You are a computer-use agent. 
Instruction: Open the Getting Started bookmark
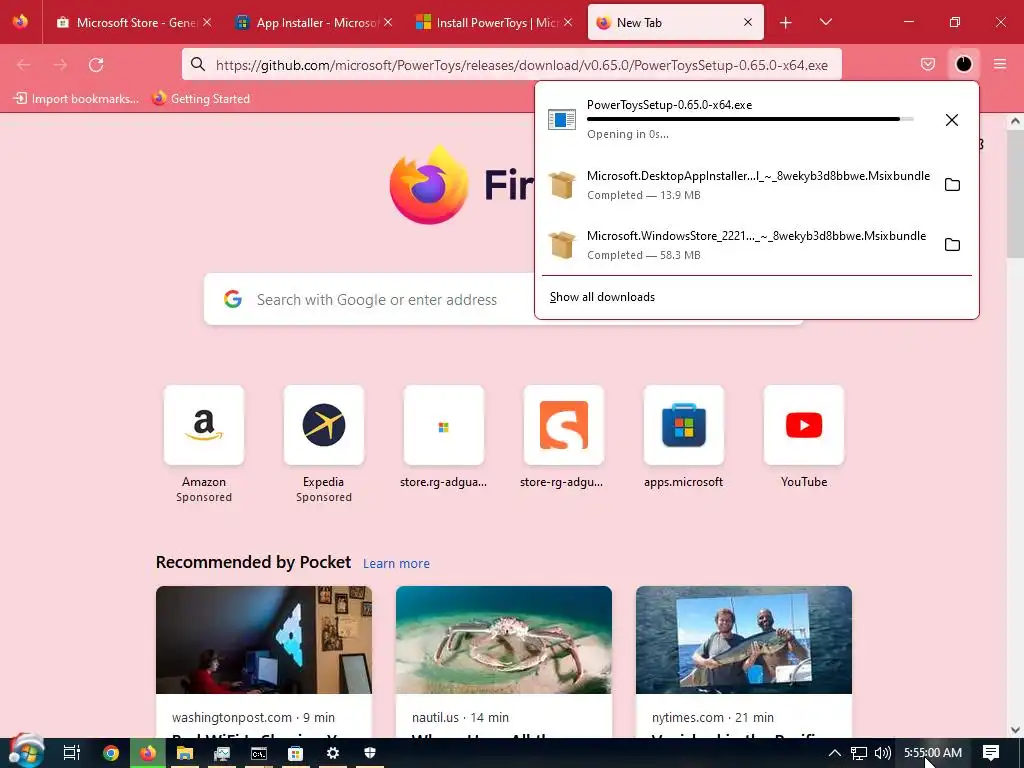(200, 99)
